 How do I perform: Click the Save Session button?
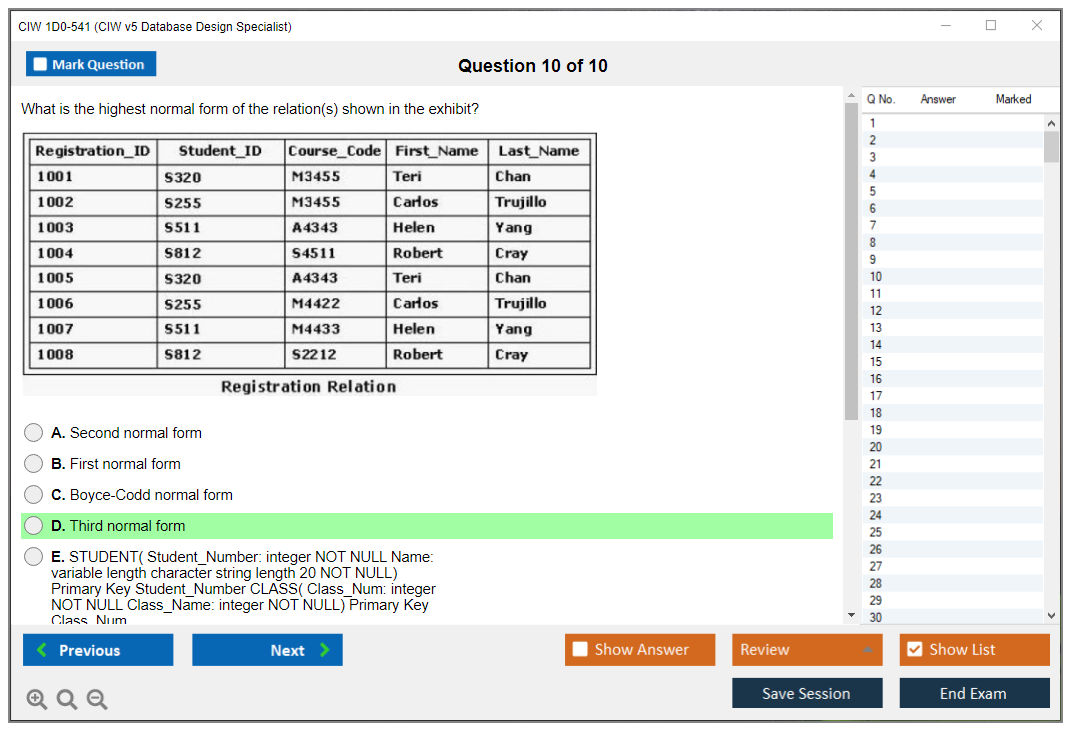tap(807, 694)
